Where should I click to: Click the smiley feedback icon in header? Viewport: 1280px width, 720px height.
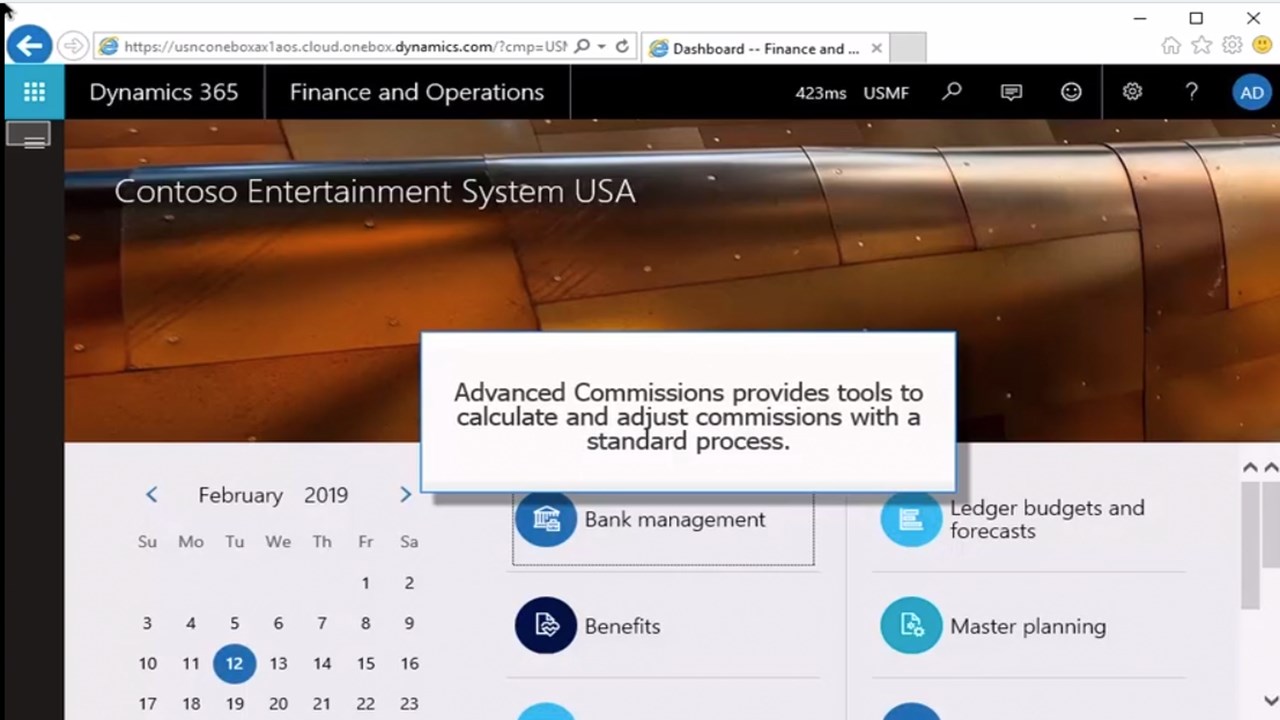pyautogui.click(x=1071, y=92)
